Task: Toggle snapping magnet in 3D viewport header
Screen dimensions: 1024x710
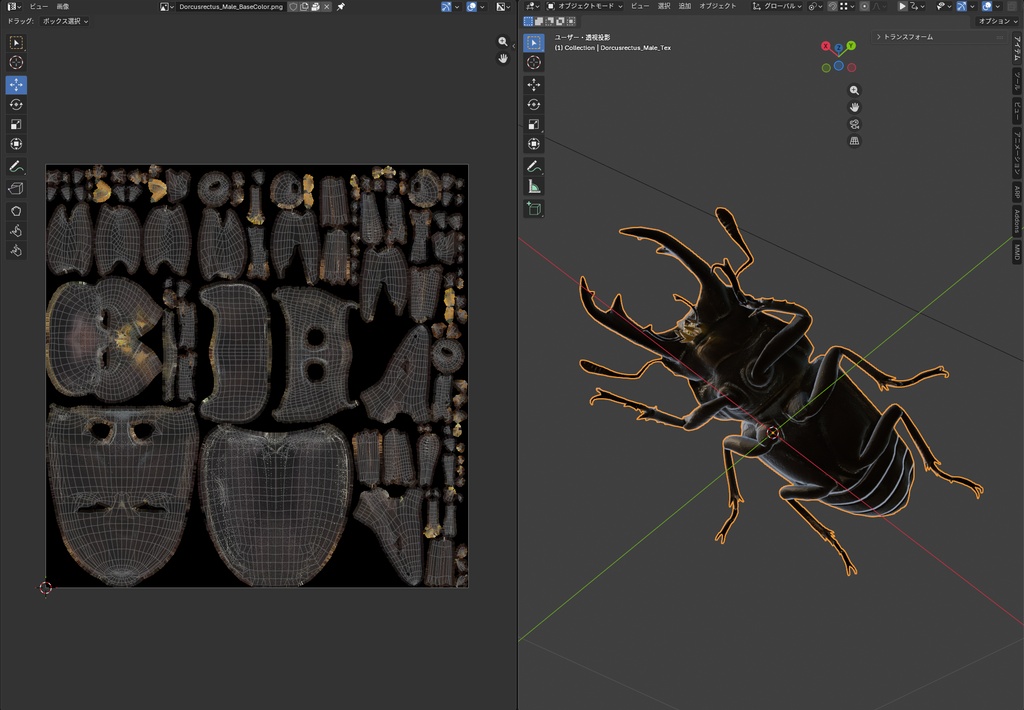Action: click(833, 6)
